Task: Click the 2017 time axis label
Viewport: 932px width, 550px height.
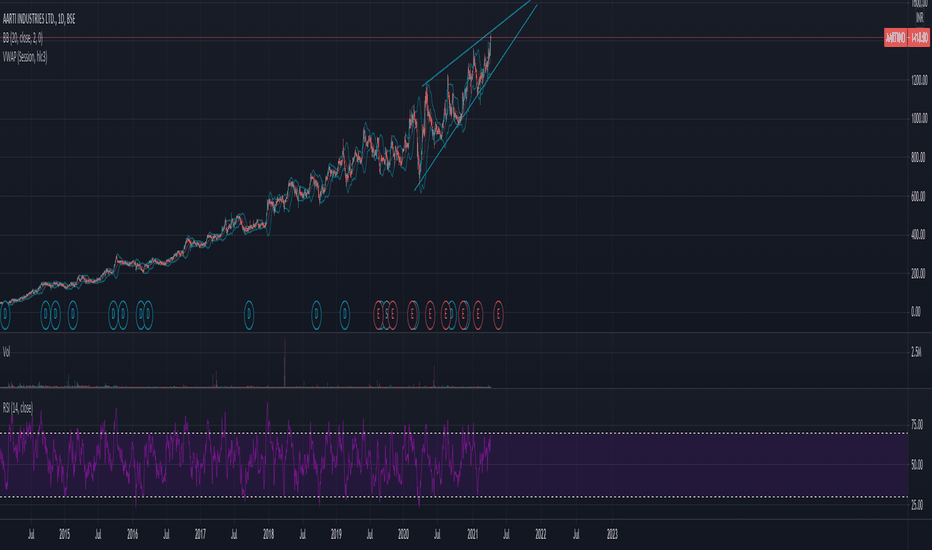Action: coord(200,535)
